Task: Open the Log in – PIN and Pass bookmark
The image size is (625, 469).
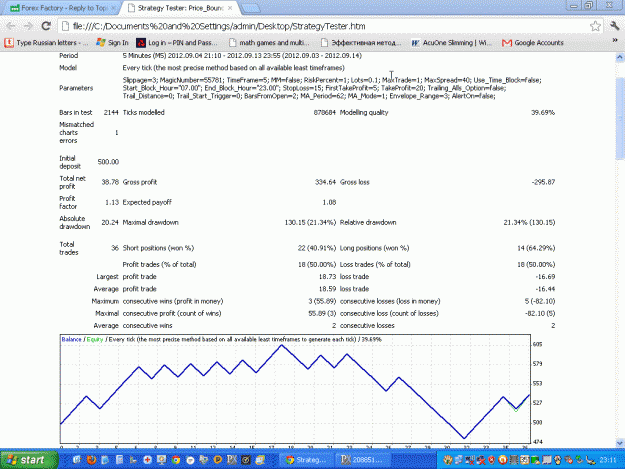Action: point(177,43)
